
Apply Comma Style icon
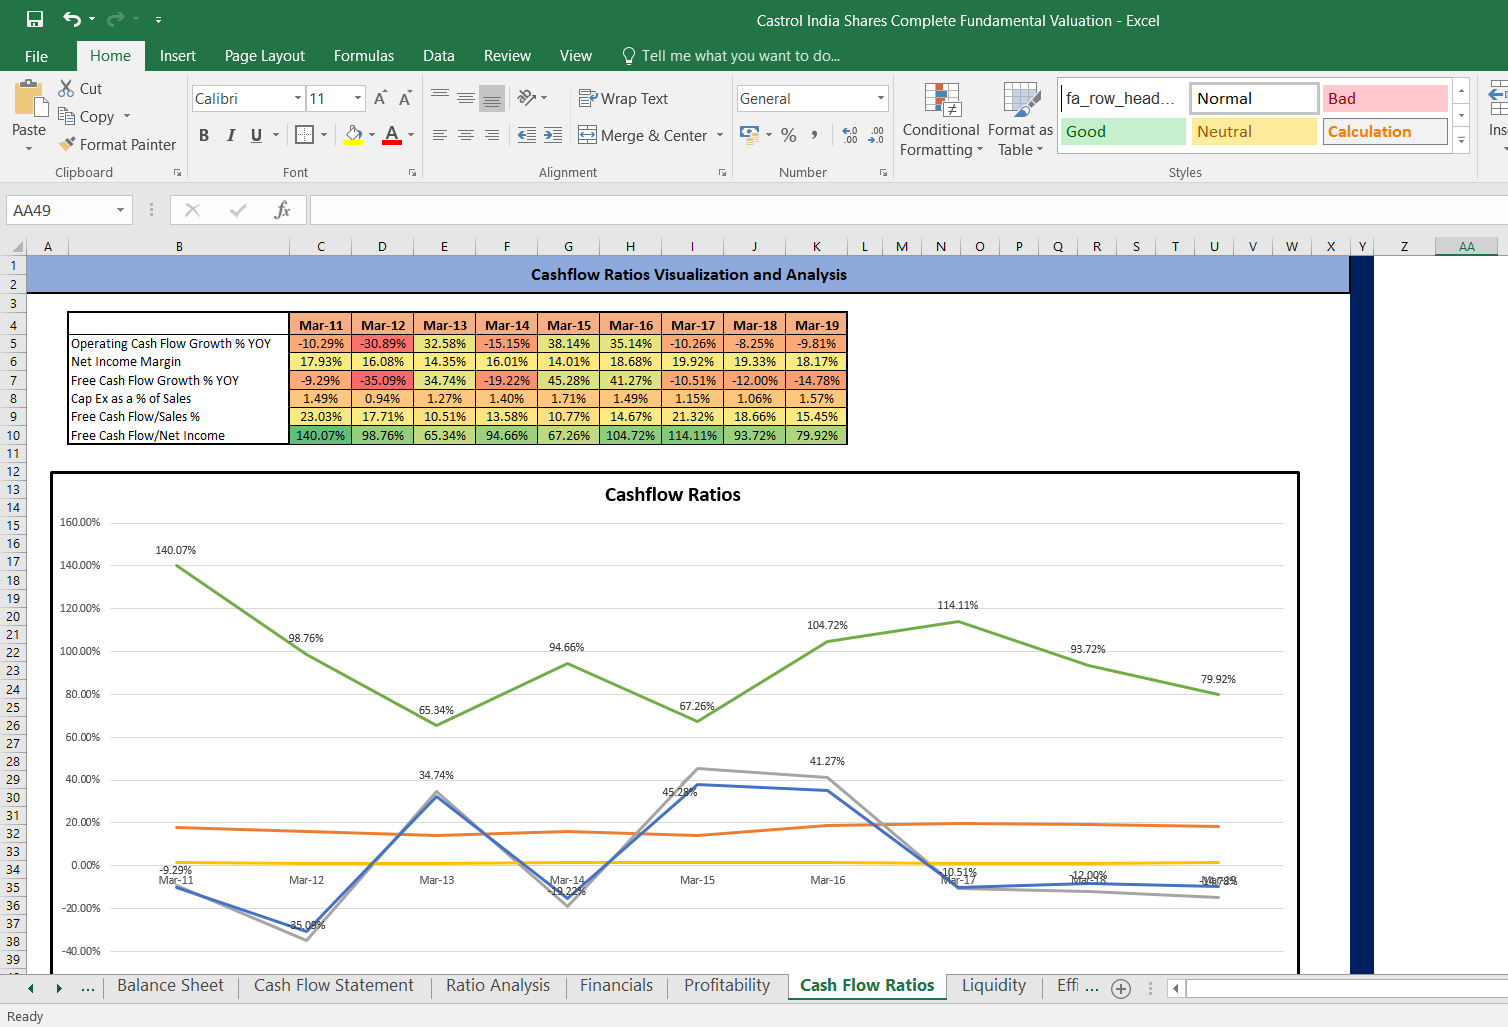tap(815, 135)
